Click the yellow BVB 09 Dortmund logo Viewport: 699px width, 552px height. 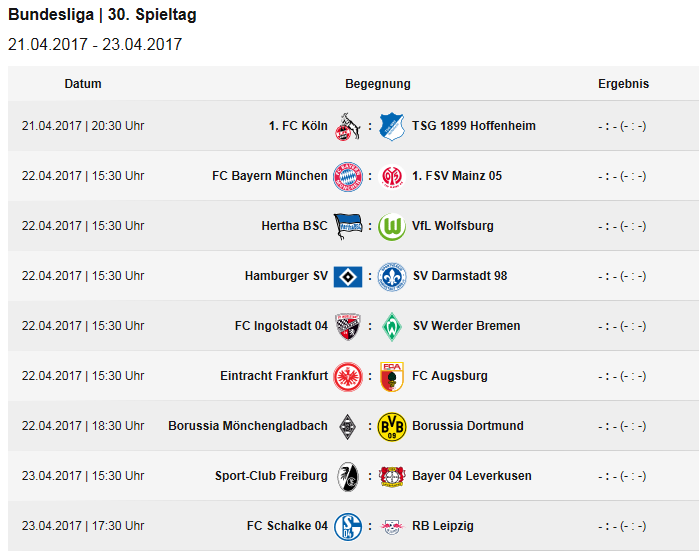pos(392,427)
